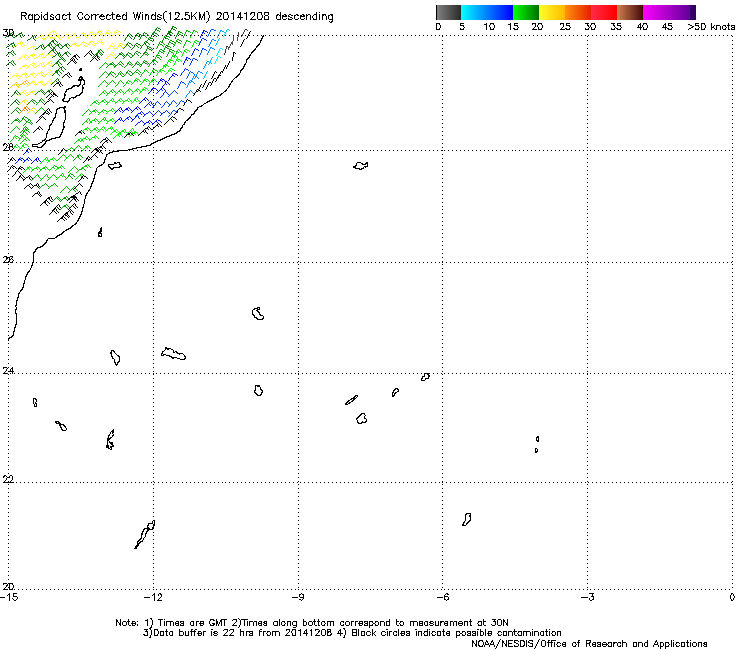
Task: Click the legend label '45' under color bar
Action: (x=667, y=27)
